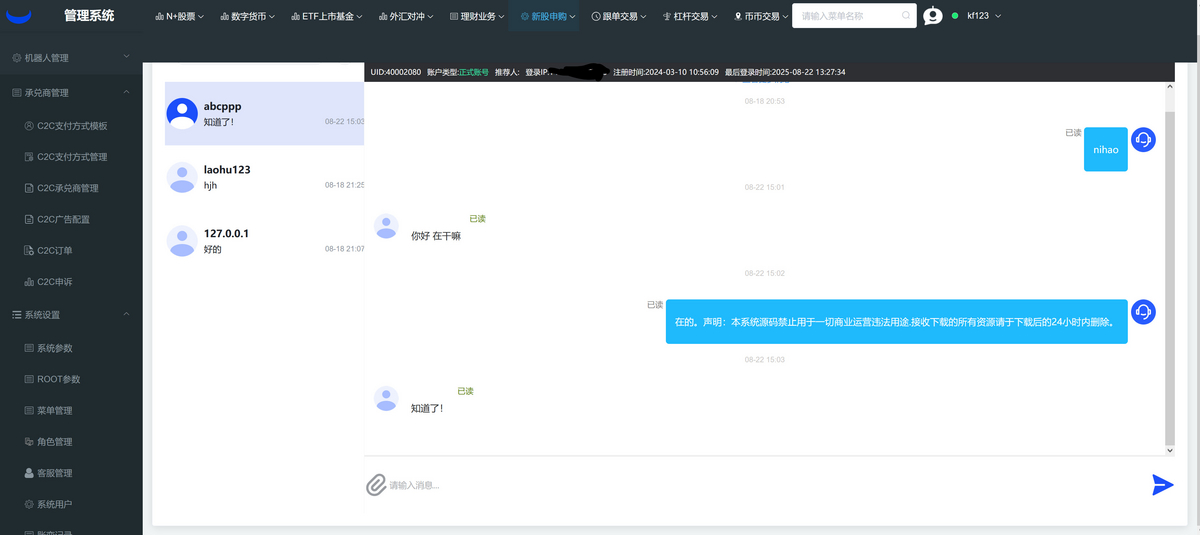Open the 杠杆交易 top menu
Image resolution: width=1200 pixels, height=535 pixels.
tap(690, 17)
